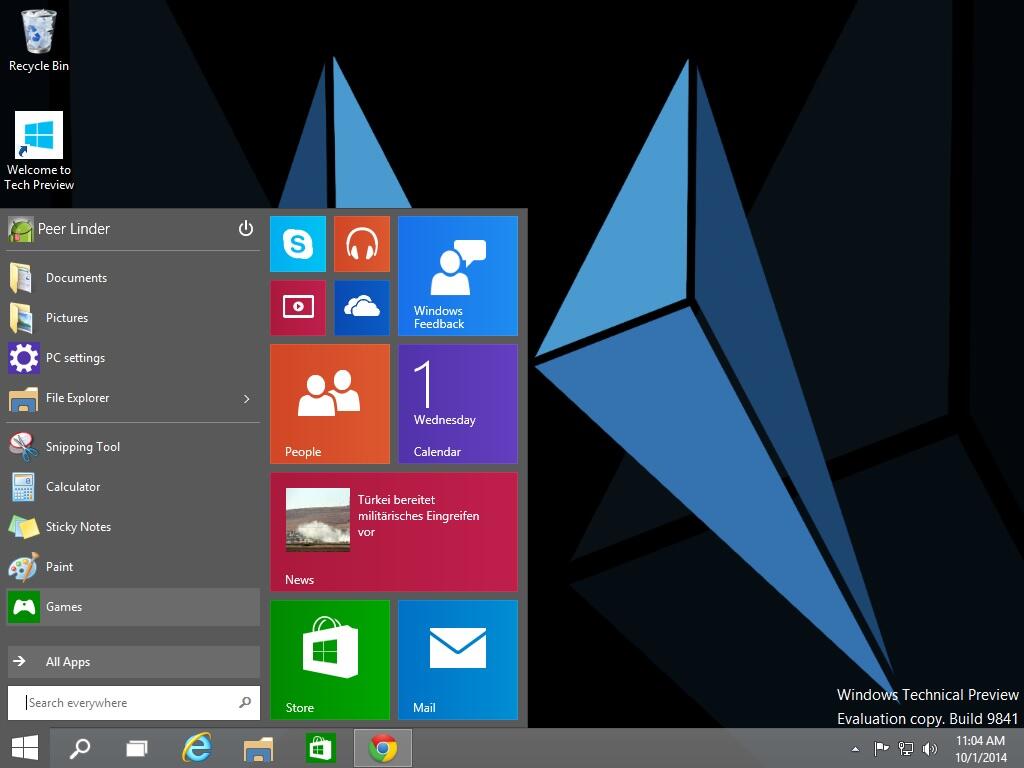Open File Explorer from the taskbar
The image size is (1024, 768).
(x=258, y=748)
